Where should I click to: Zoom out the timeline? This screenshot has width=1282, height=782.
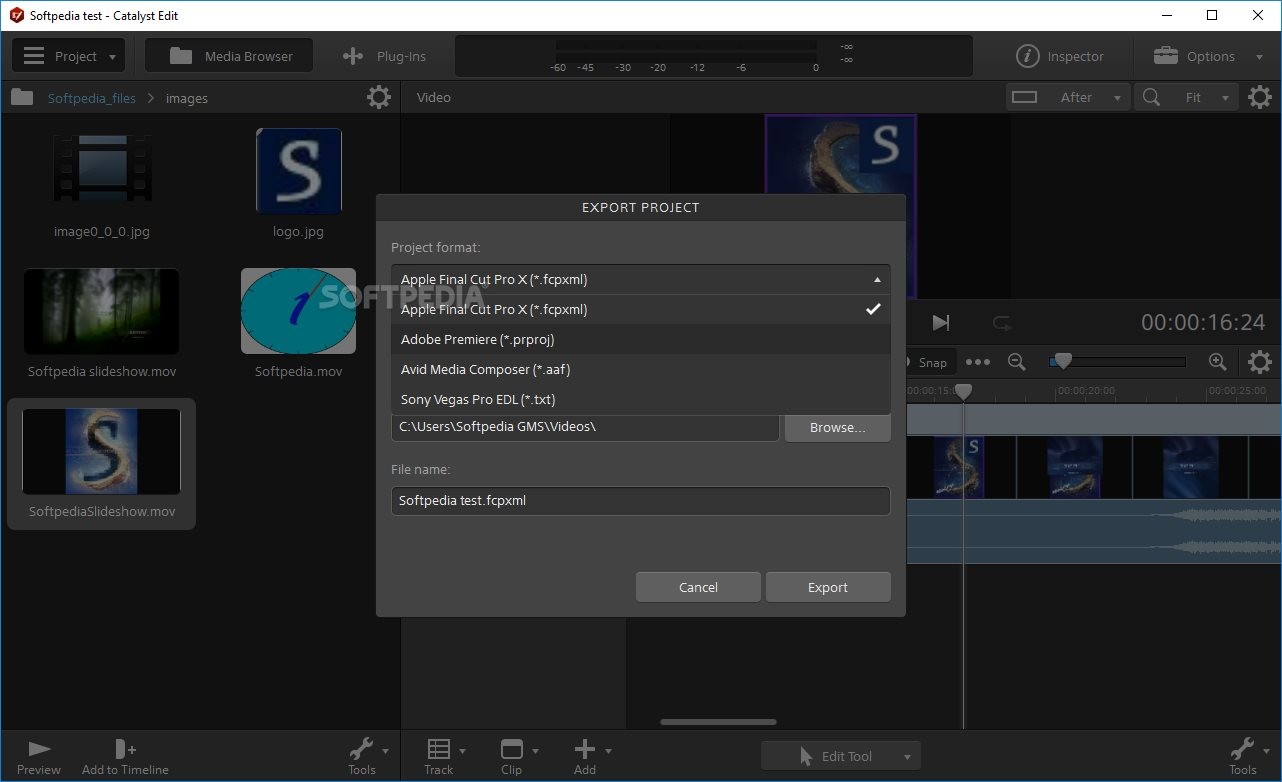[x=1017, y=362]
